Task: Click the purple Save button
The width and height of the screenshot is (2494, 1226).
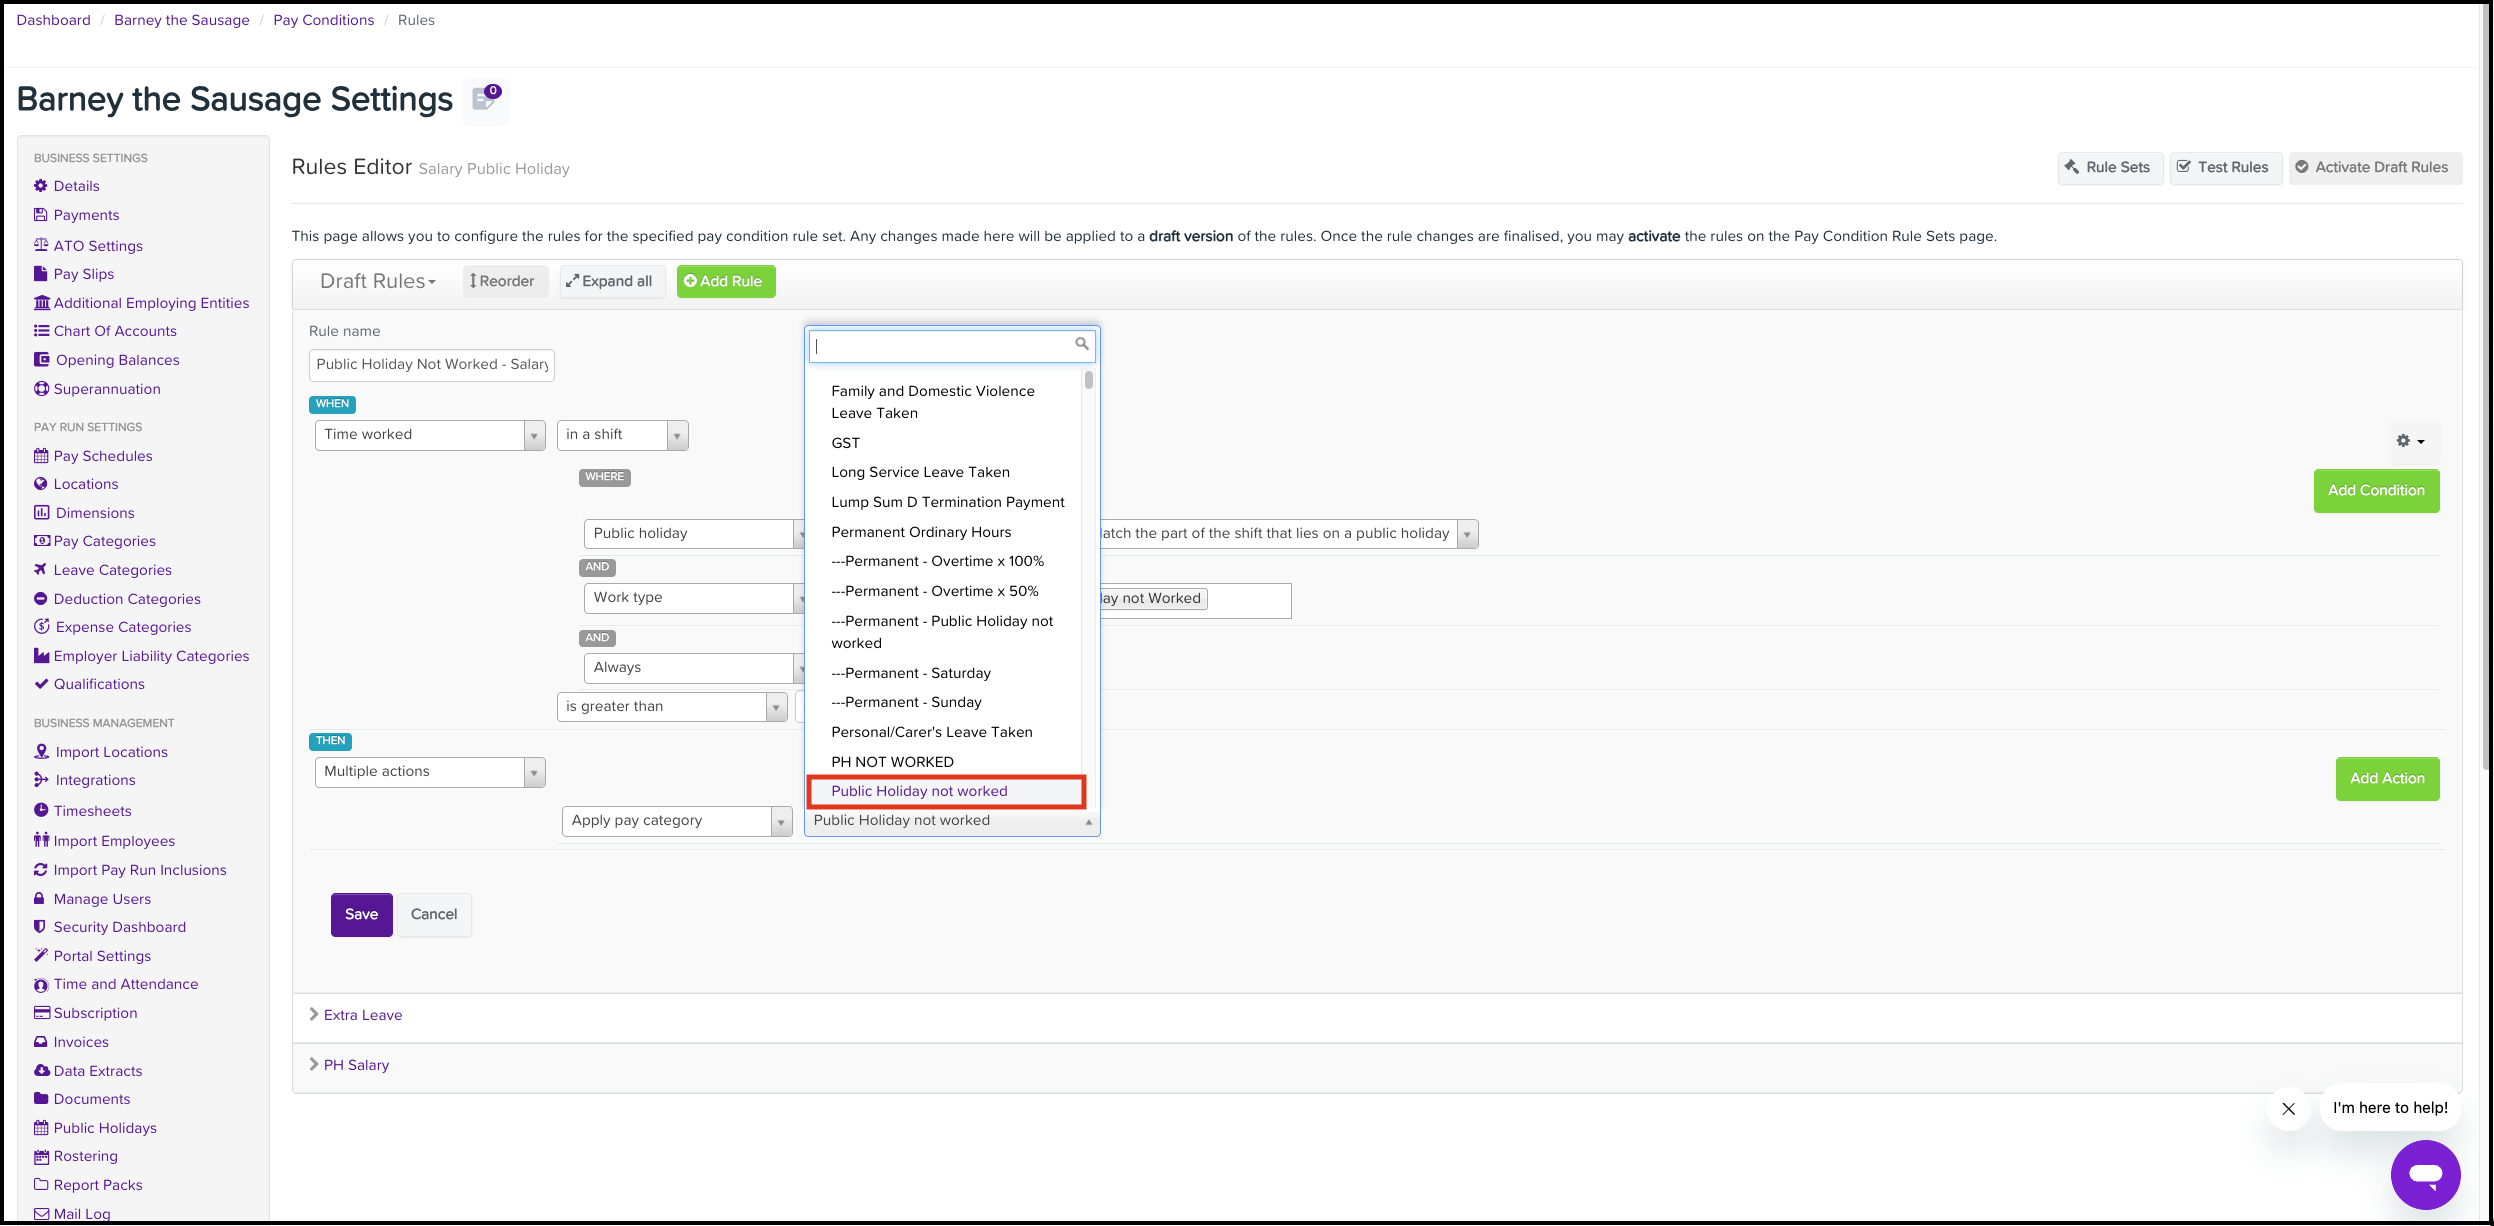Action: coord(361,915)
